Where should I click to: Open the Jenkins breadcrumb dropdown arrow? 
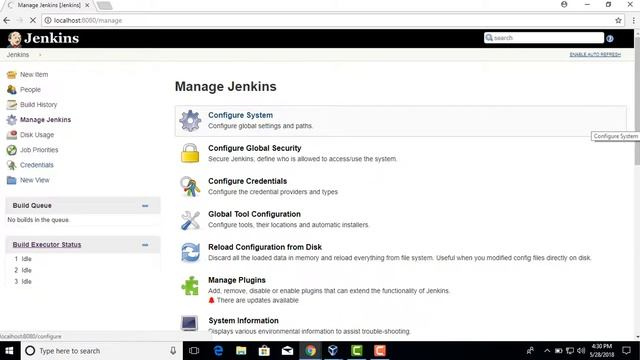pos(40,55)
